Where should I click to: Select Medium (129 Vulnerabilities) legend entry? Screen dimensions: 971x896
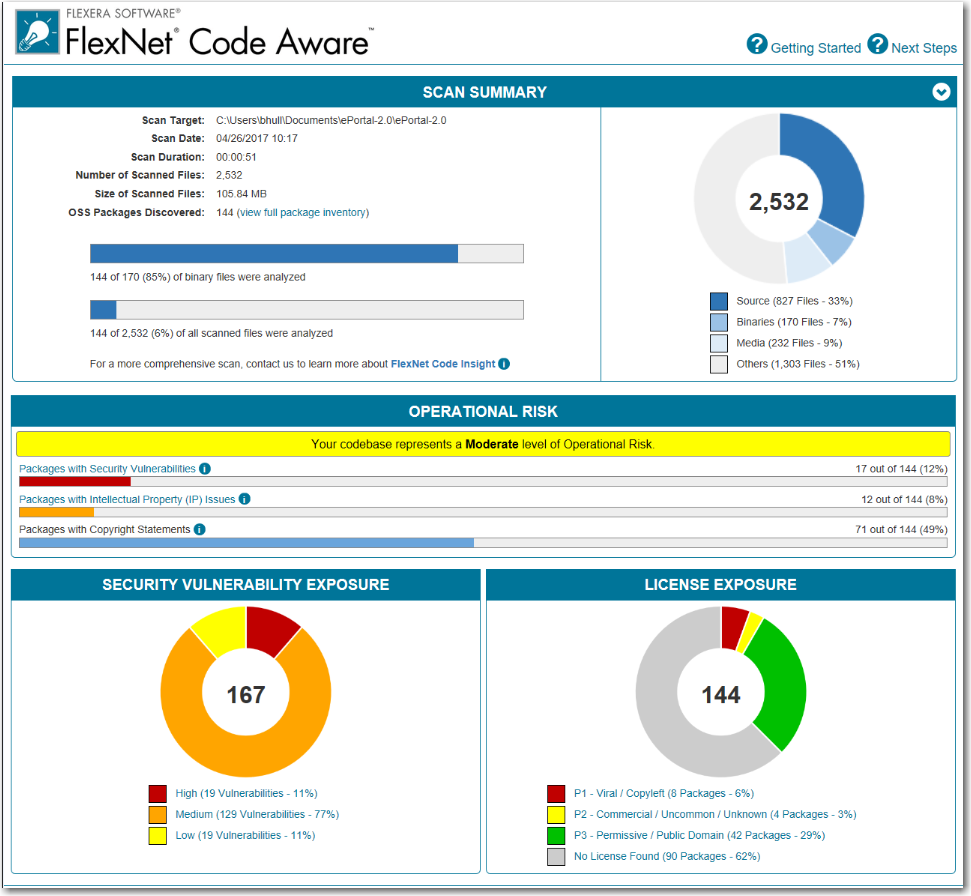click(x=245, y=814)
